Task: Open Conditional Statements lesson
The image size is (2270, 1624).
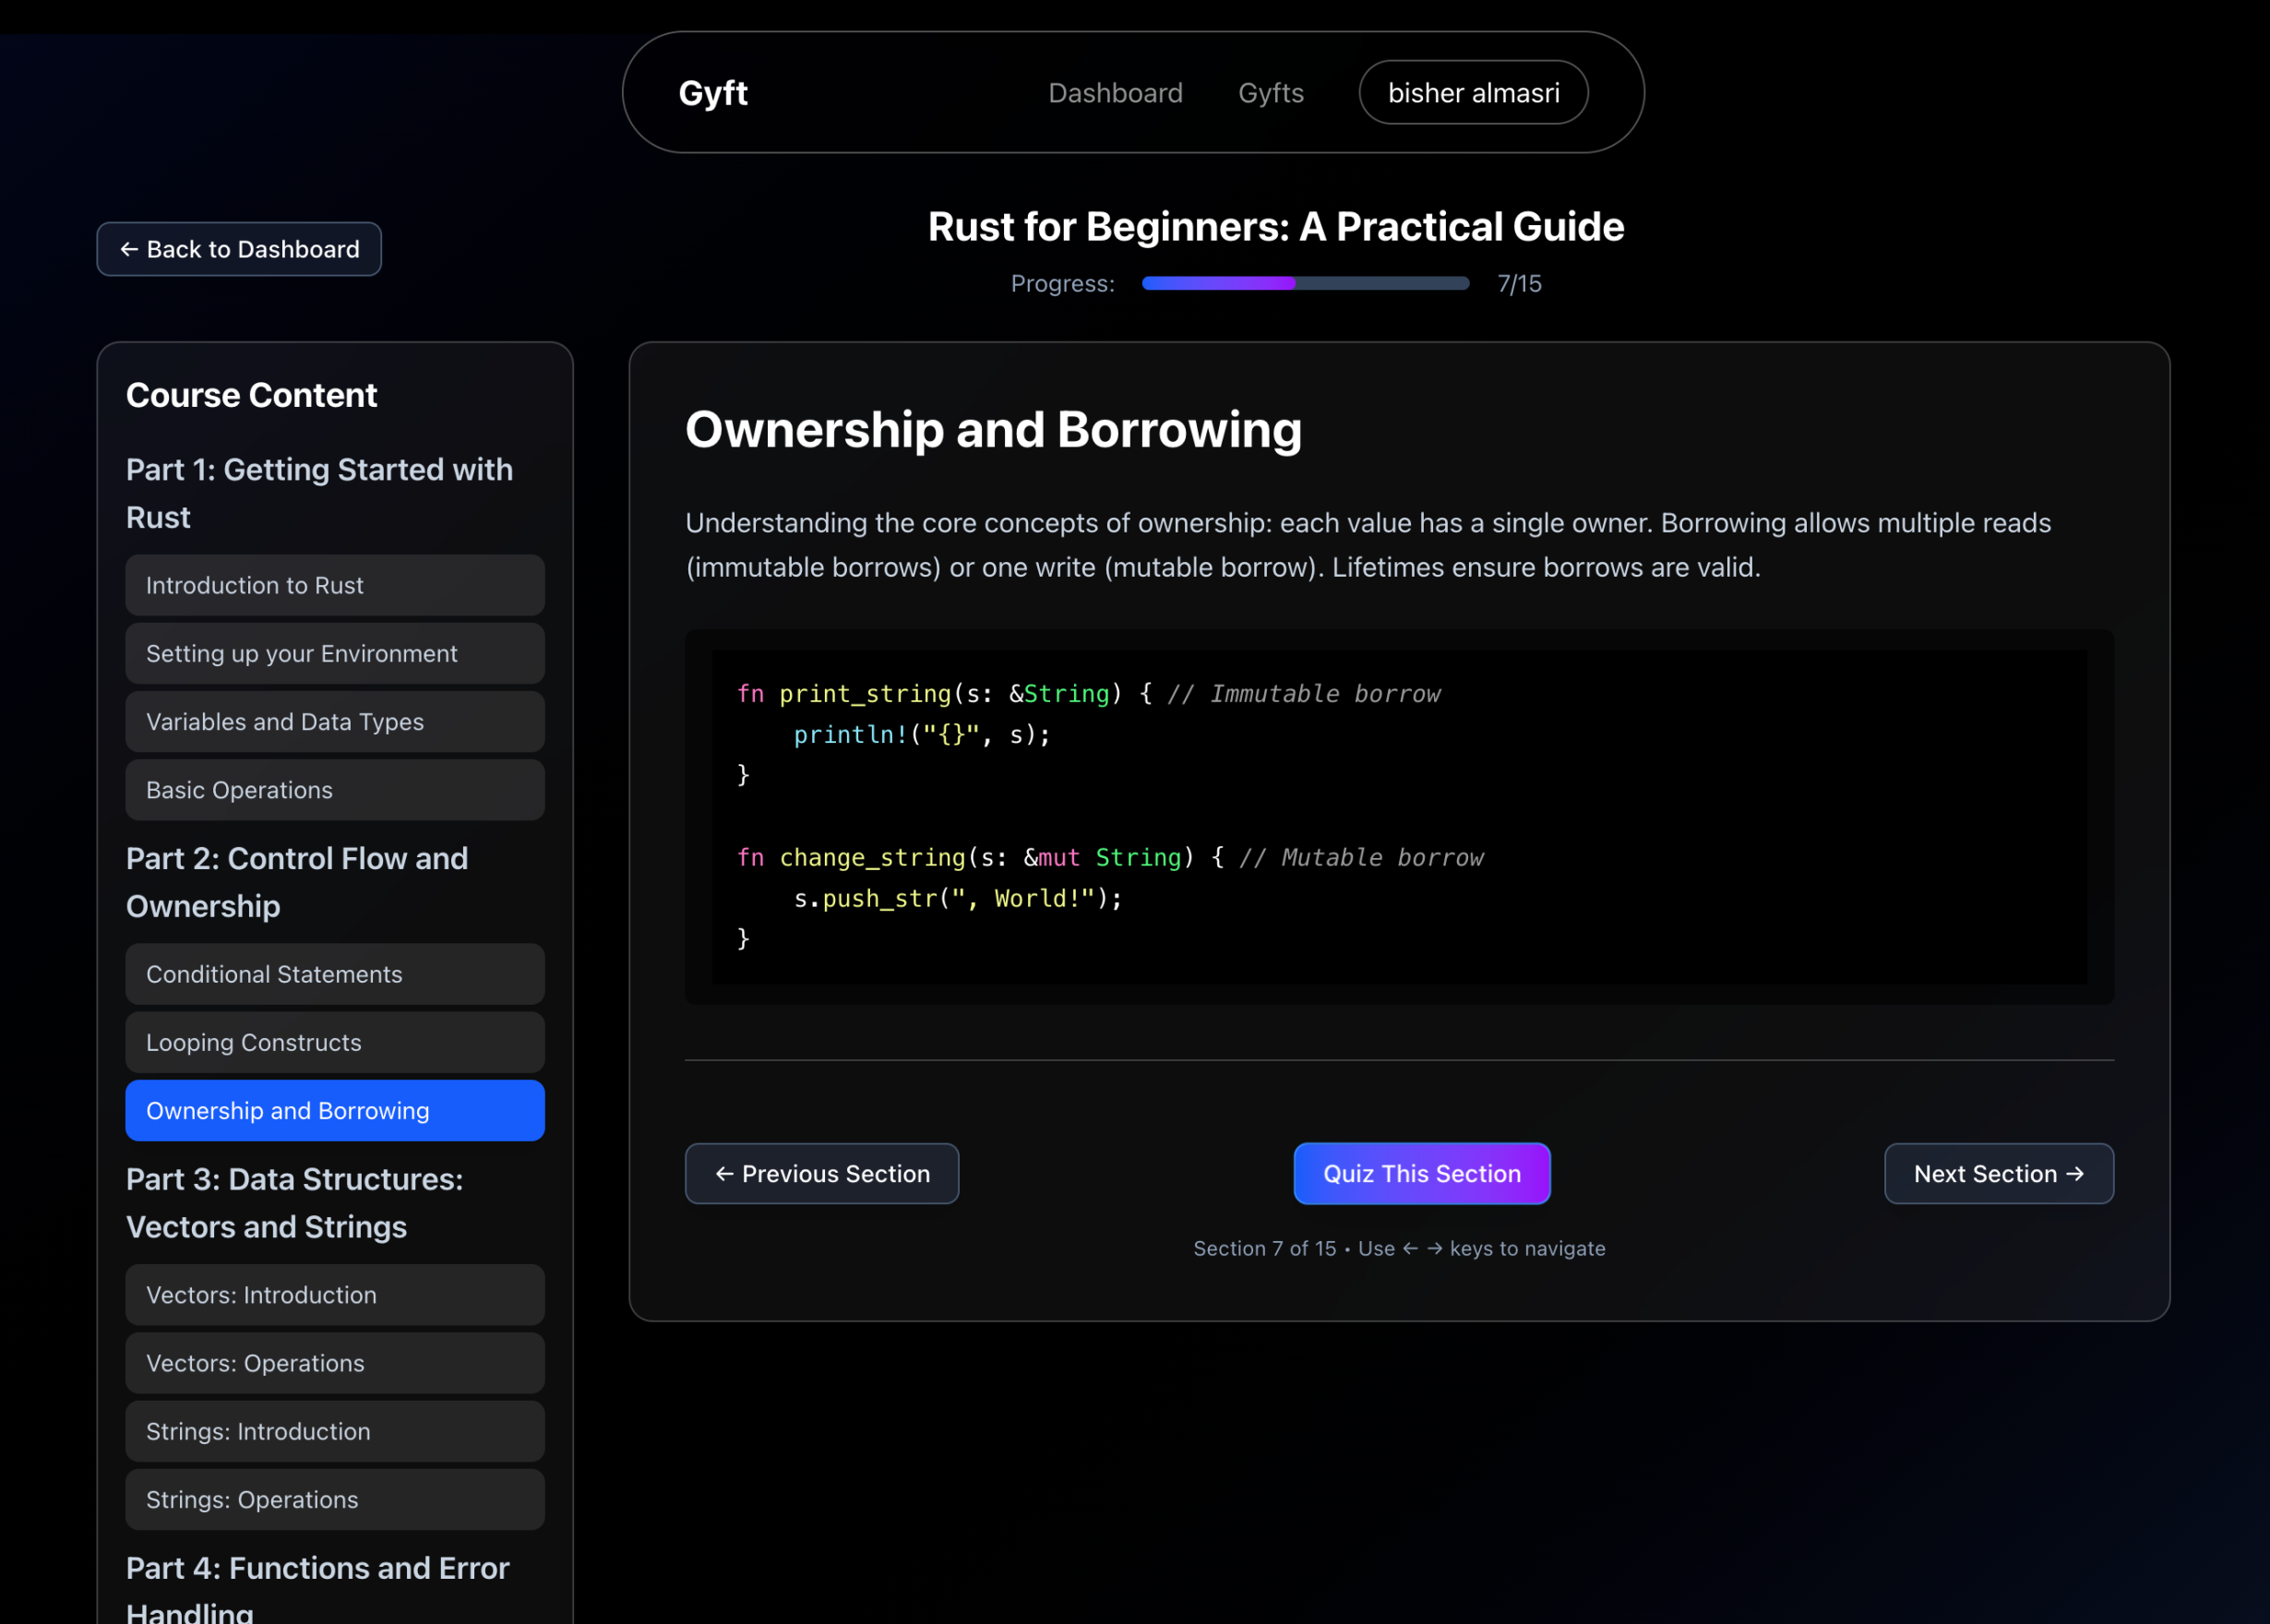Action: [x=335, y=974]
